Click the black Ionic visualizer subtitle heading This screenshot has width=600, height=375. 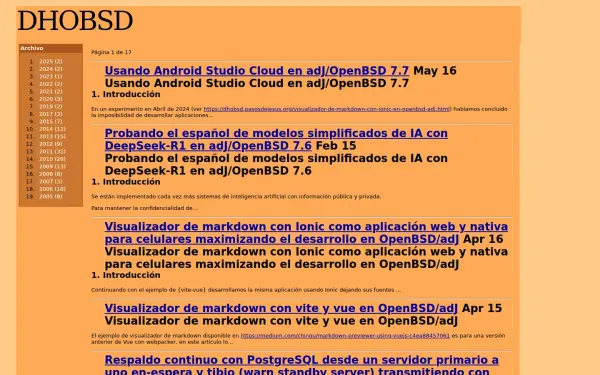coord(306,258)
